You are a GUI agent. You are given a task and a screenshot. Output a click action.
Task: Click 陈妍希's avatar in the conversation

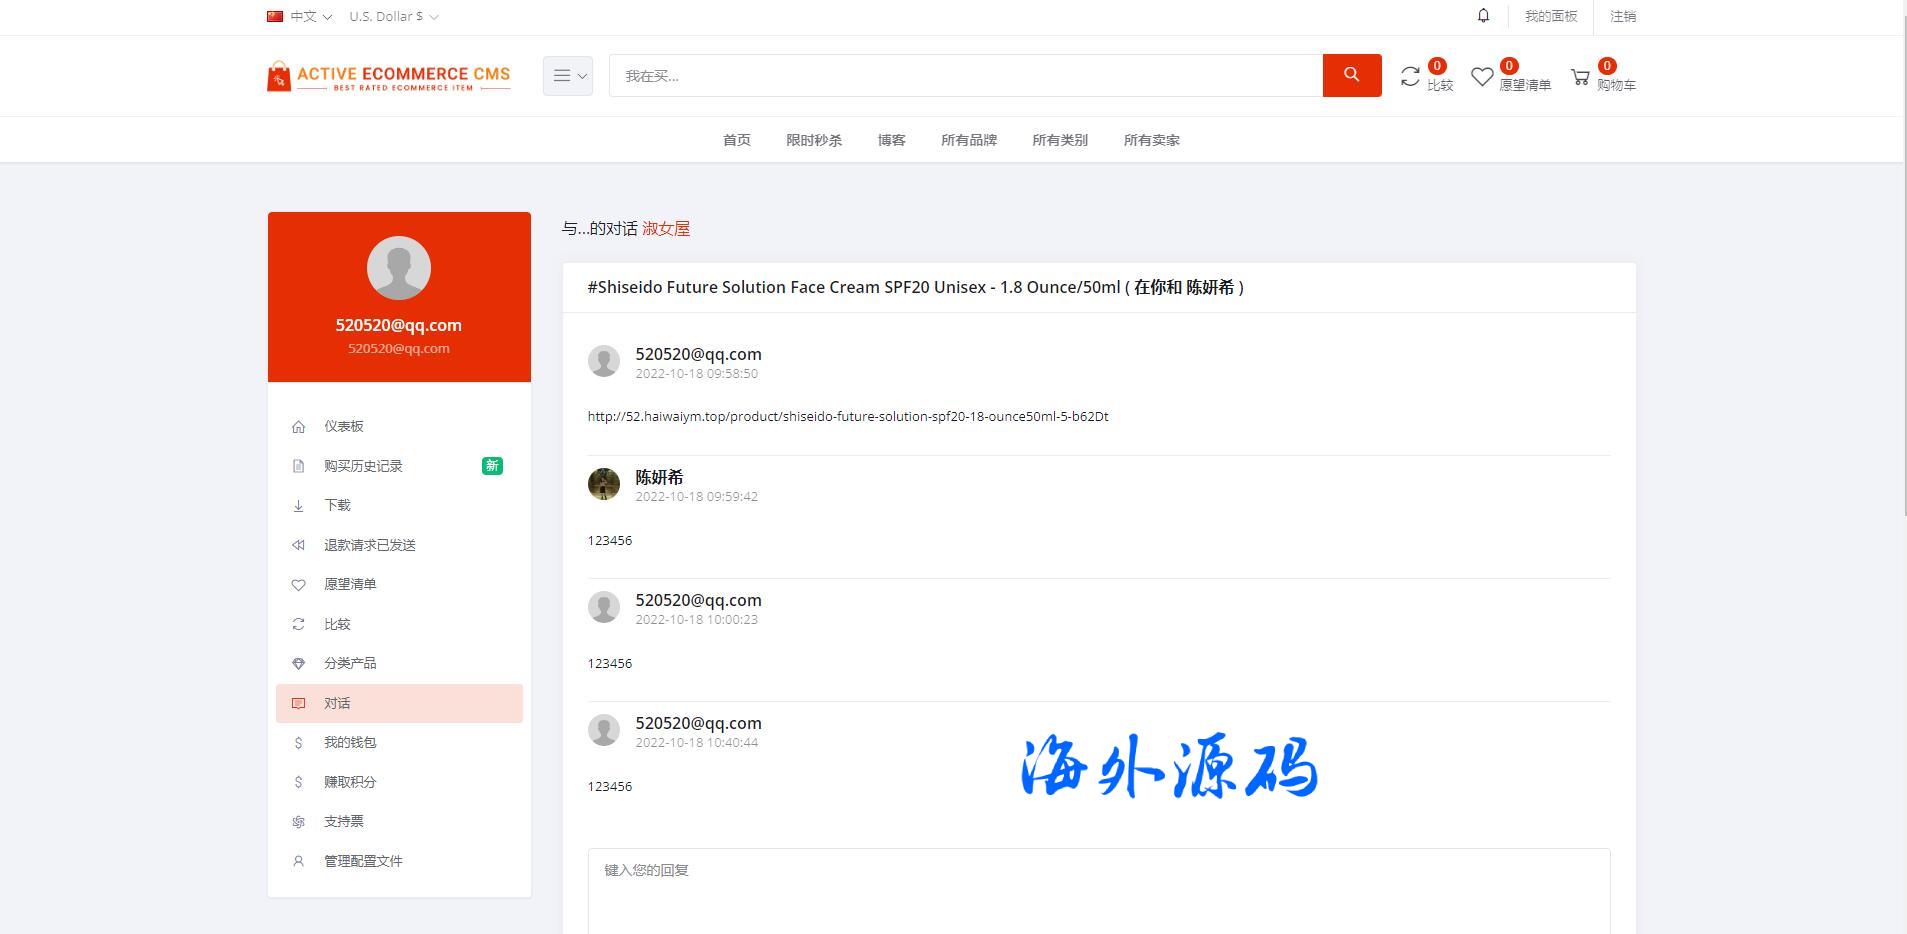point(603,484)
